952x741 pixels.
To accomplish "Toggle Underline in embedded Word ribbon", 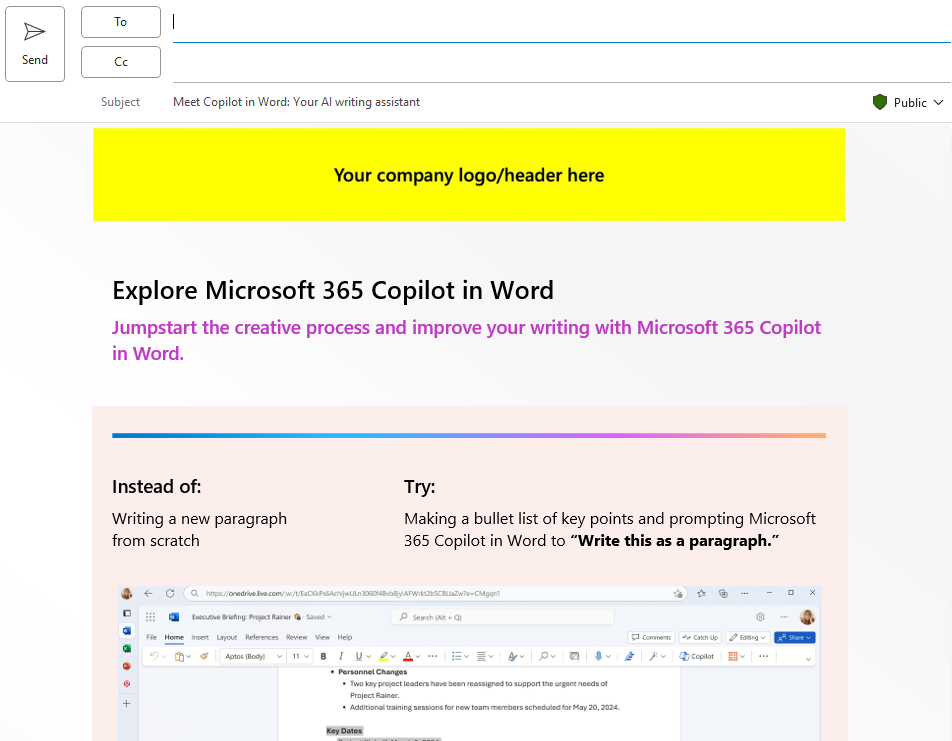I will pos(359,656).
